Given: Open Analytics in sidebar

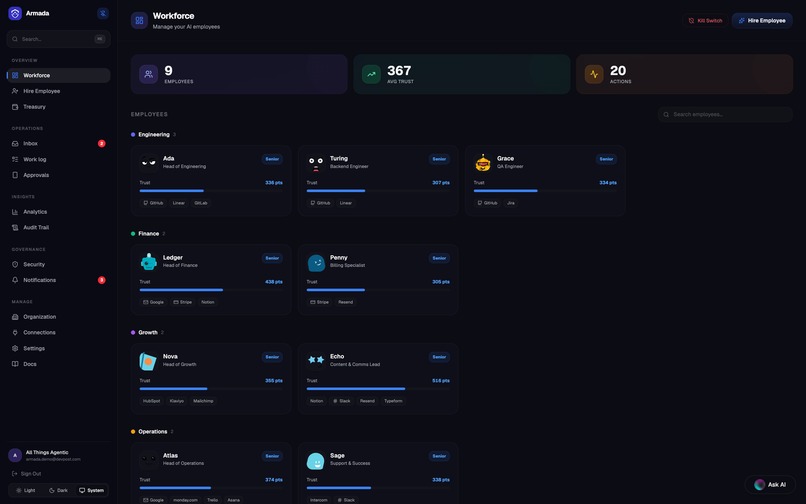Looking at the screenshot, I should click(x=59, y=212).
